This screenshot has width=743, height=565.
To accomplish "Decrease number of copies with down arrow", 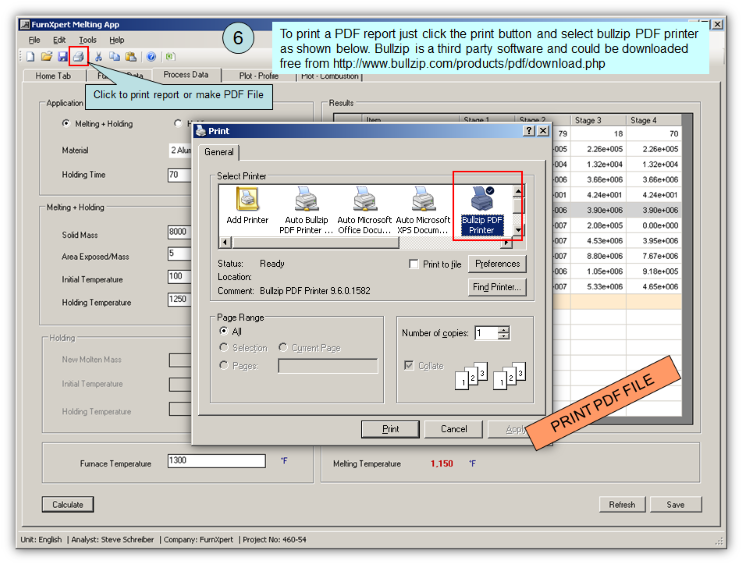I will coord(504,336).
